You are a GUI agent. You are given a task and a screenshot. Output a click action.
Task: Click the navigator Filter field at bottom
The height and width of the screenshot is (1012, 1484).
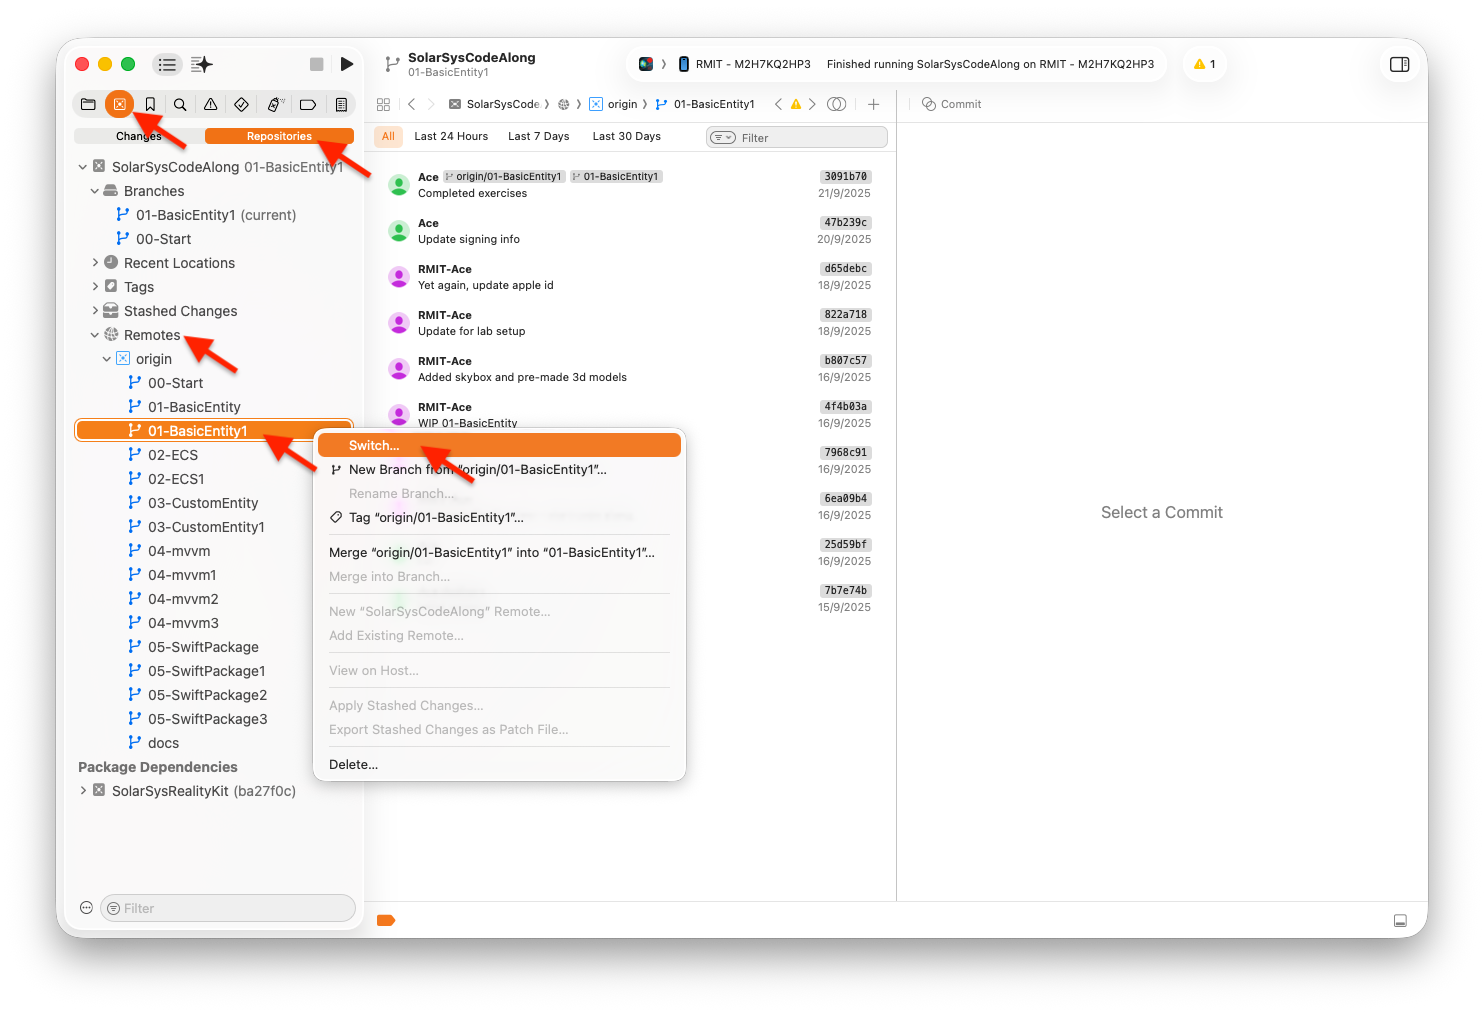coord(228,908)
